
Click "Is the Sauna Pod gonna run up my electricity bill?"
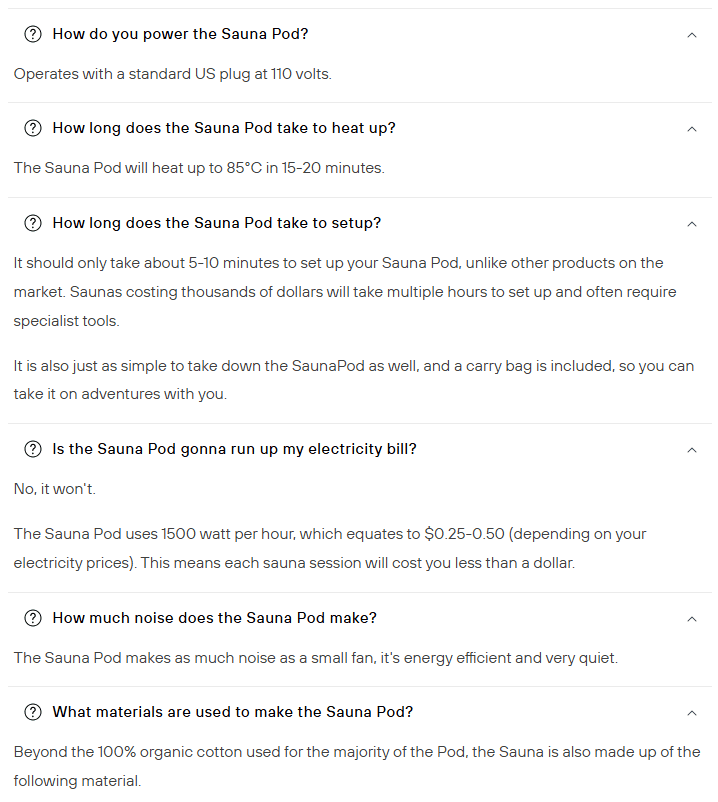pyautogui.click(x=234, y=449)
